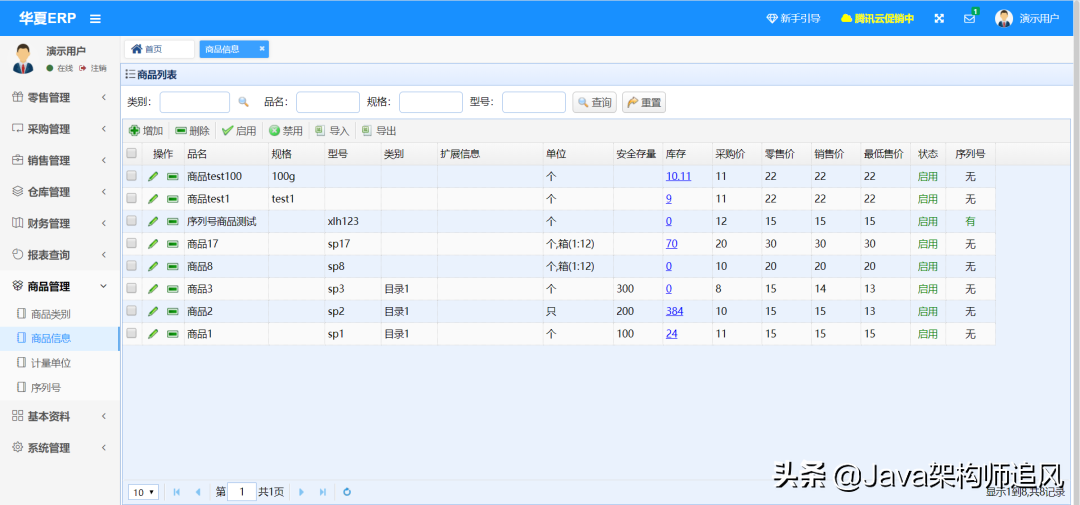Click the 删除 delete toolbar button
This screenshot has width=1080, height=505.
point(192,131)
